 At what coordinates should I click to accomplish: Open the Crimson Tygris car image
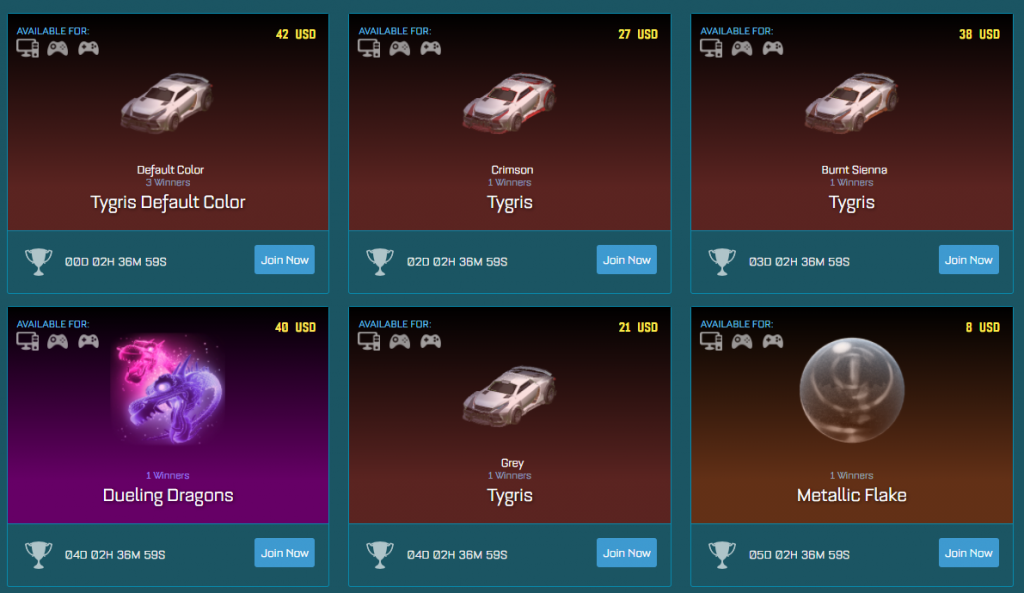[x=509, y=103]
